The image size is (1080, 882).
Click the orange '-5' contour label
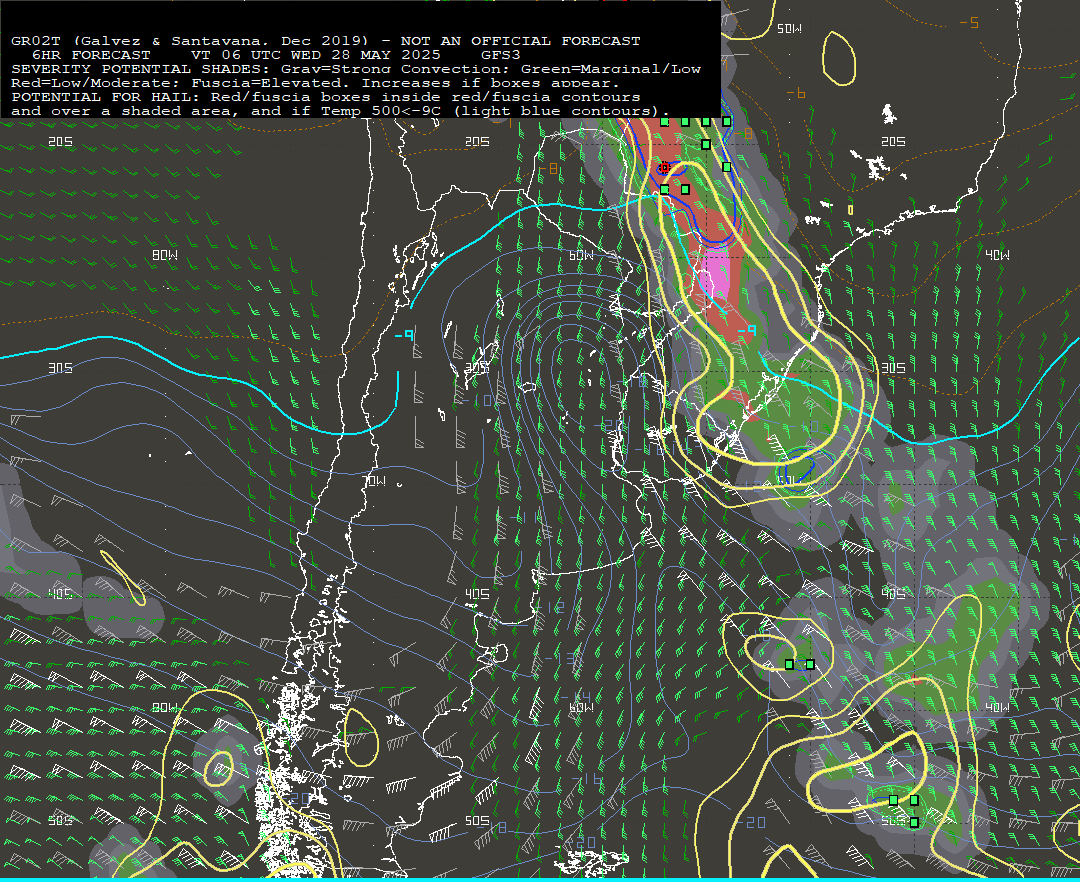pos(969,23)
